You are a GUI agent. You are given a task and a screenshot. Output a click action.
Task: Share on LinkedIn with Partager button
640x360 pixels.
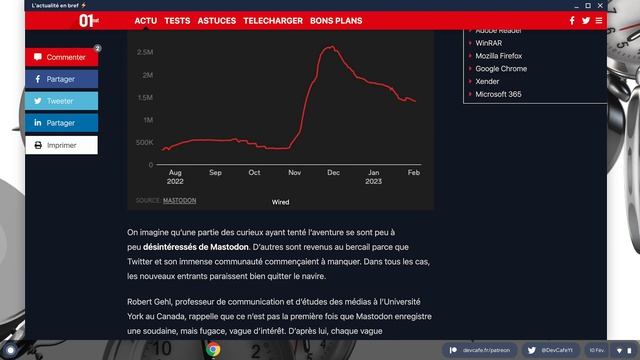[x=62, y=123]
